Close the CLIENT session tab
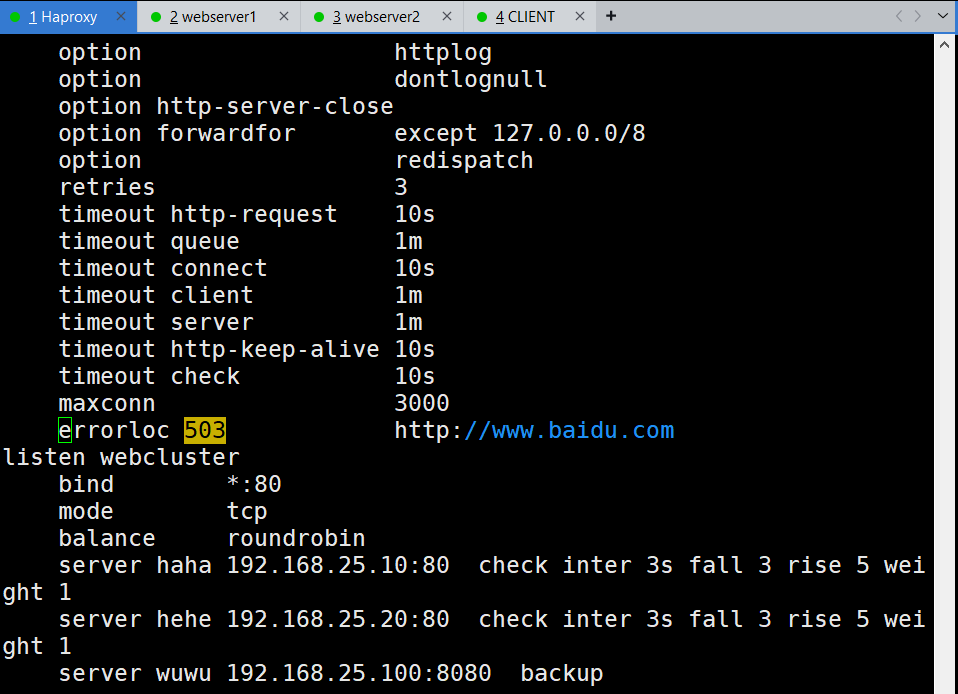 [580, 16]
